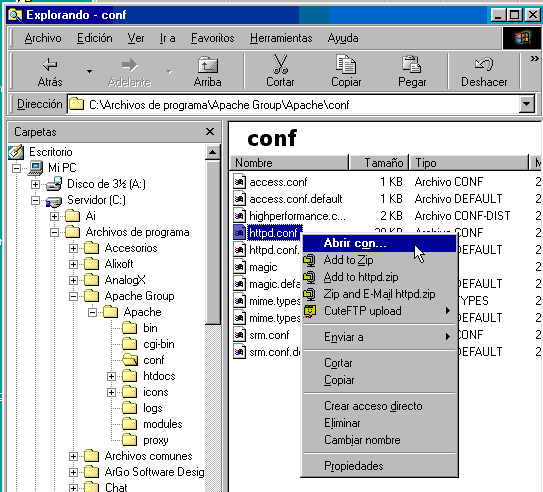
Task: Select Mi PC computer icon in tree
Action: tap(36, 168)
